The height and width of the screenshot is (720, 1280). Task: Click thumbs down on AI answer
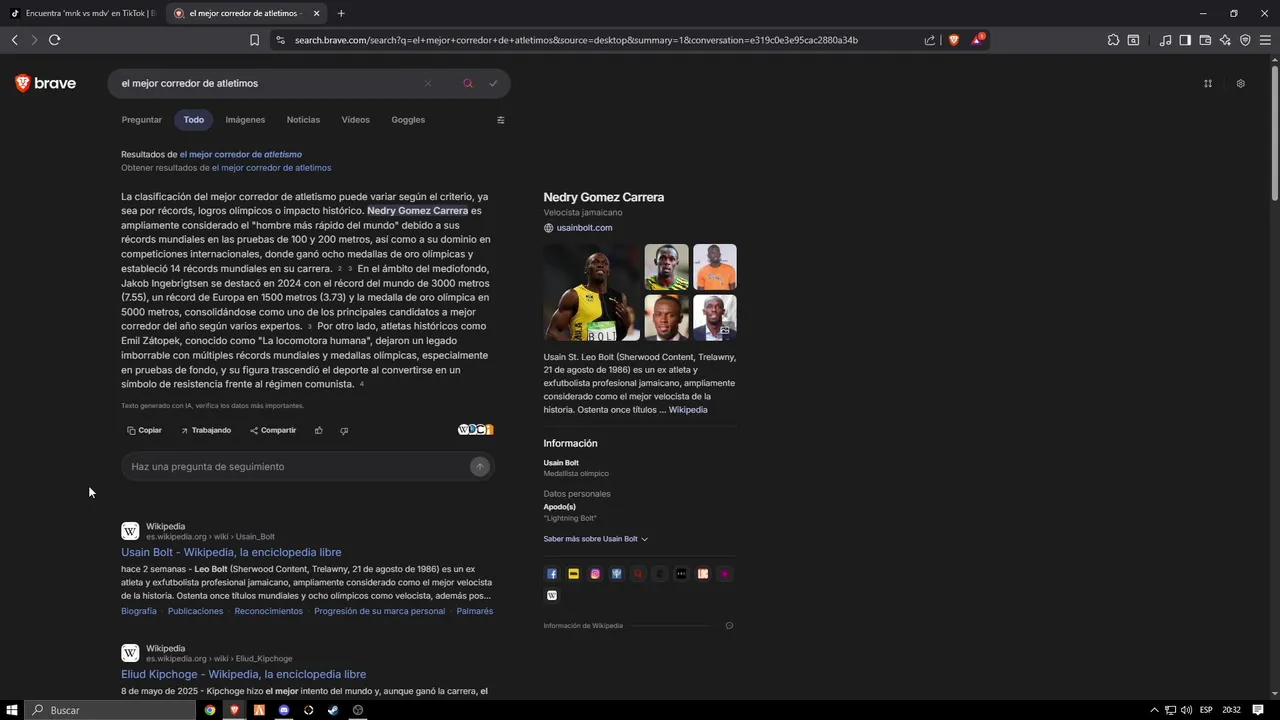[x=344, y=430]
